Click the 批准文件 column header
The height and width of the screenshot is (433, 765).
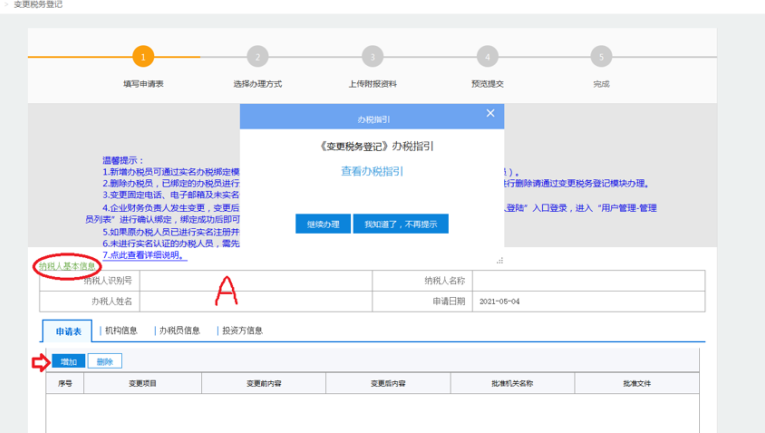point(636,383)
